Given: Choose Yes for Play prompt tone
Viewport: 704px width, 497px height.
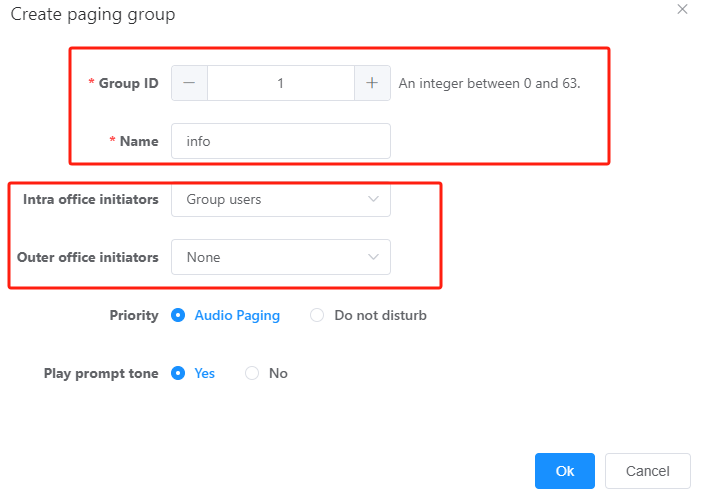Looking at the screenshot, I should click(193, 373).
